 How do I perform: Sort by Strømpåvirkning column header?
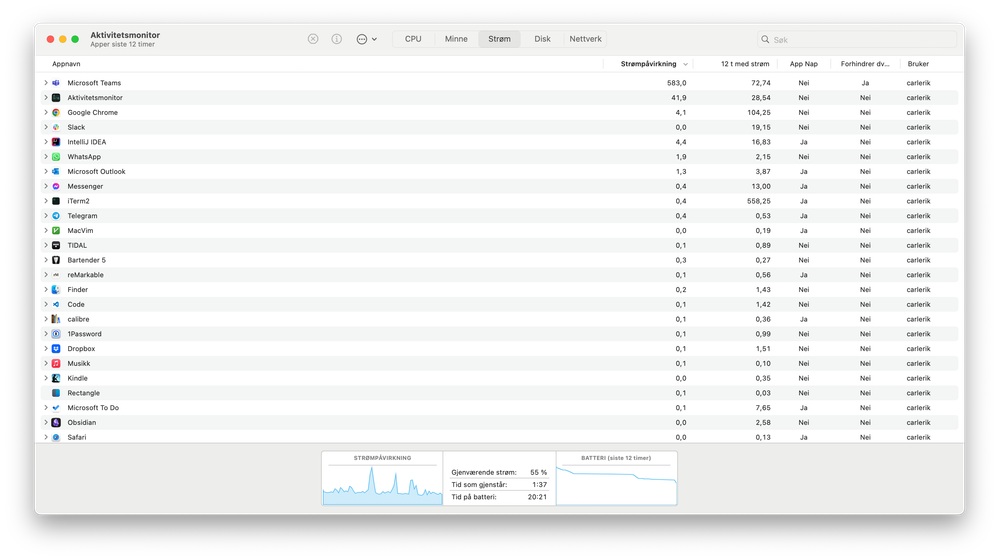[649, 64]
